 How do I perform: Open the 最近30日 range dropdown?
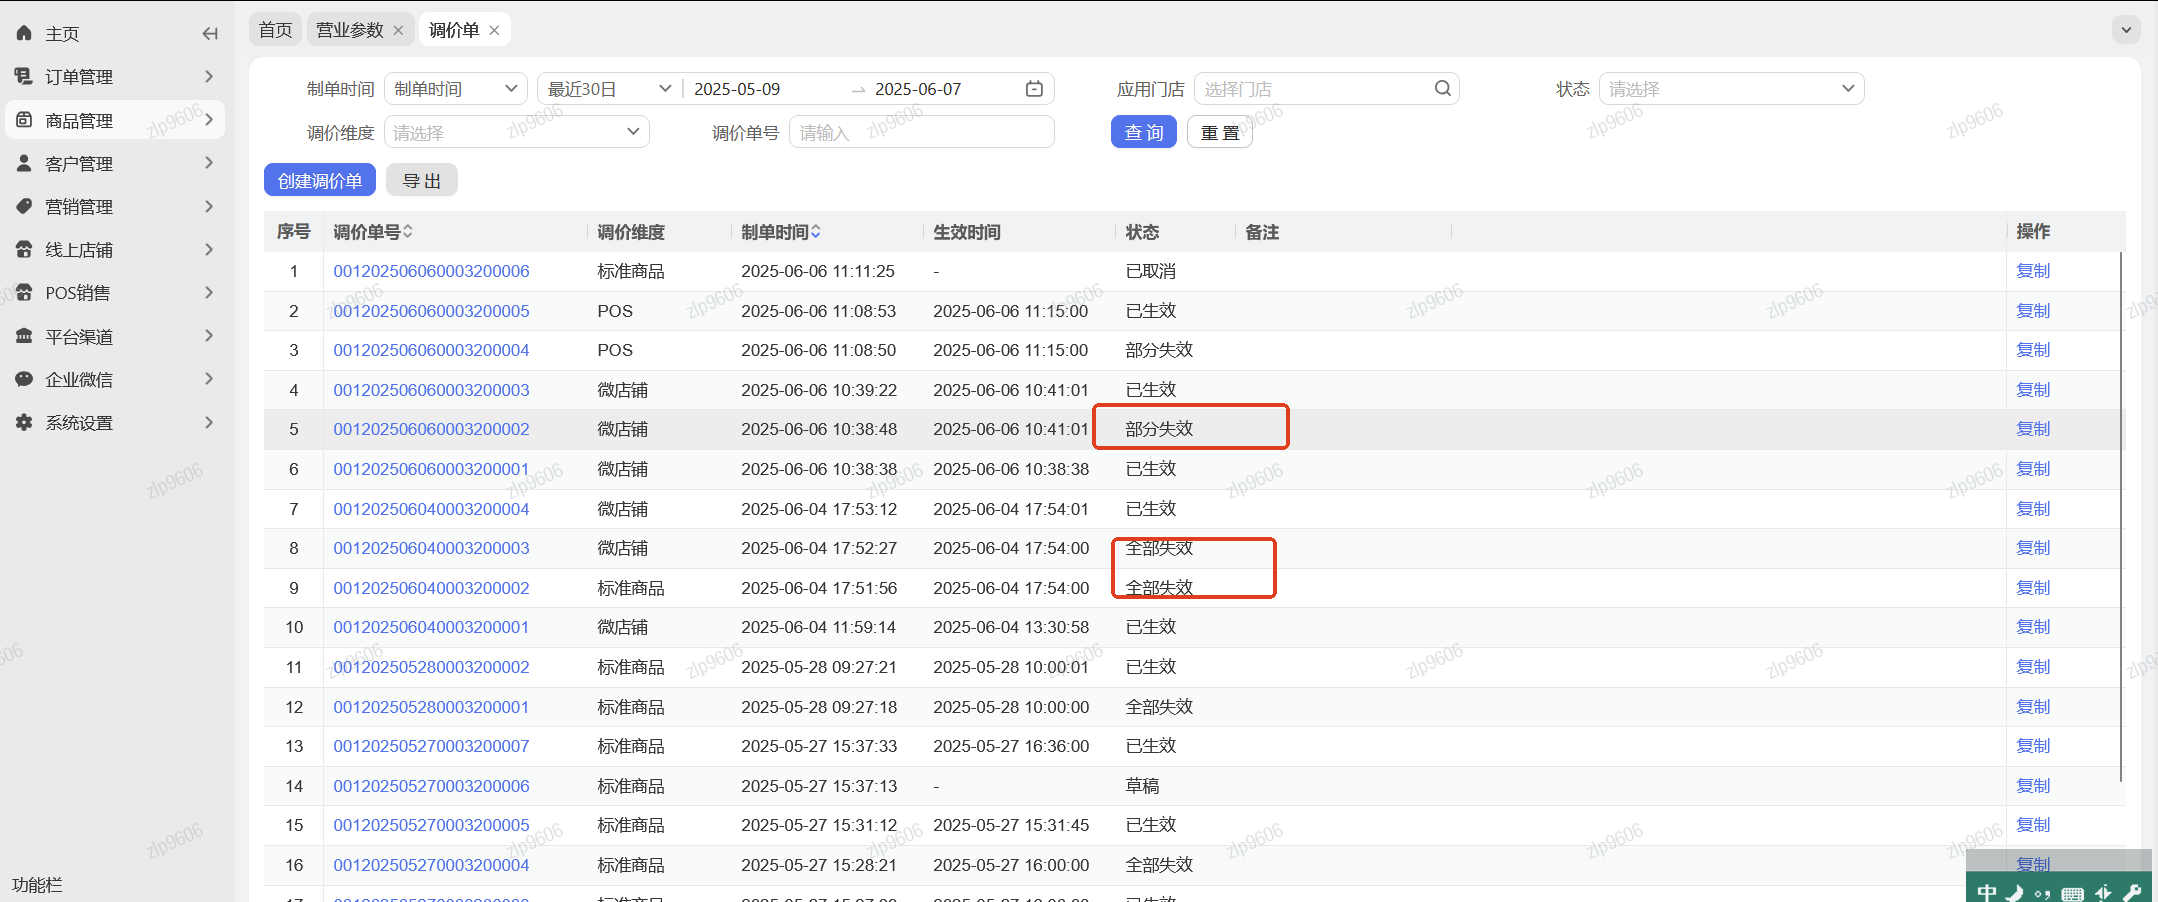click(x=610, y=89)
